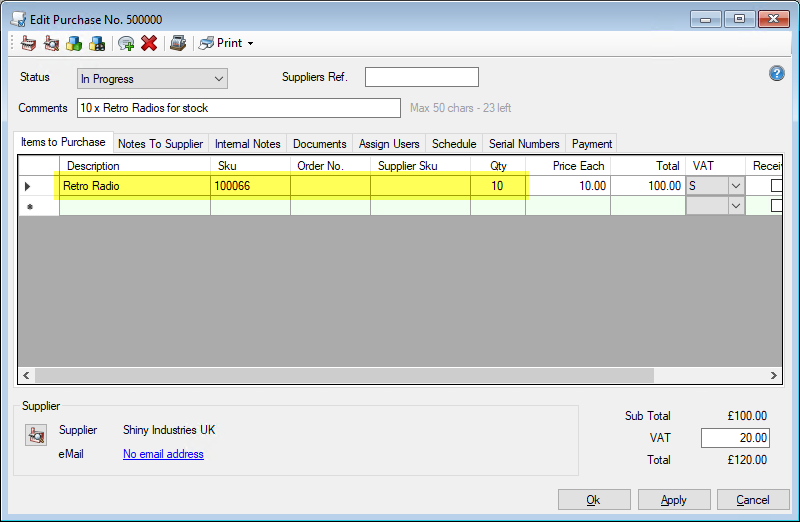Click the colored blocks stock icon

pyautogui.click(x=74, y=43)
